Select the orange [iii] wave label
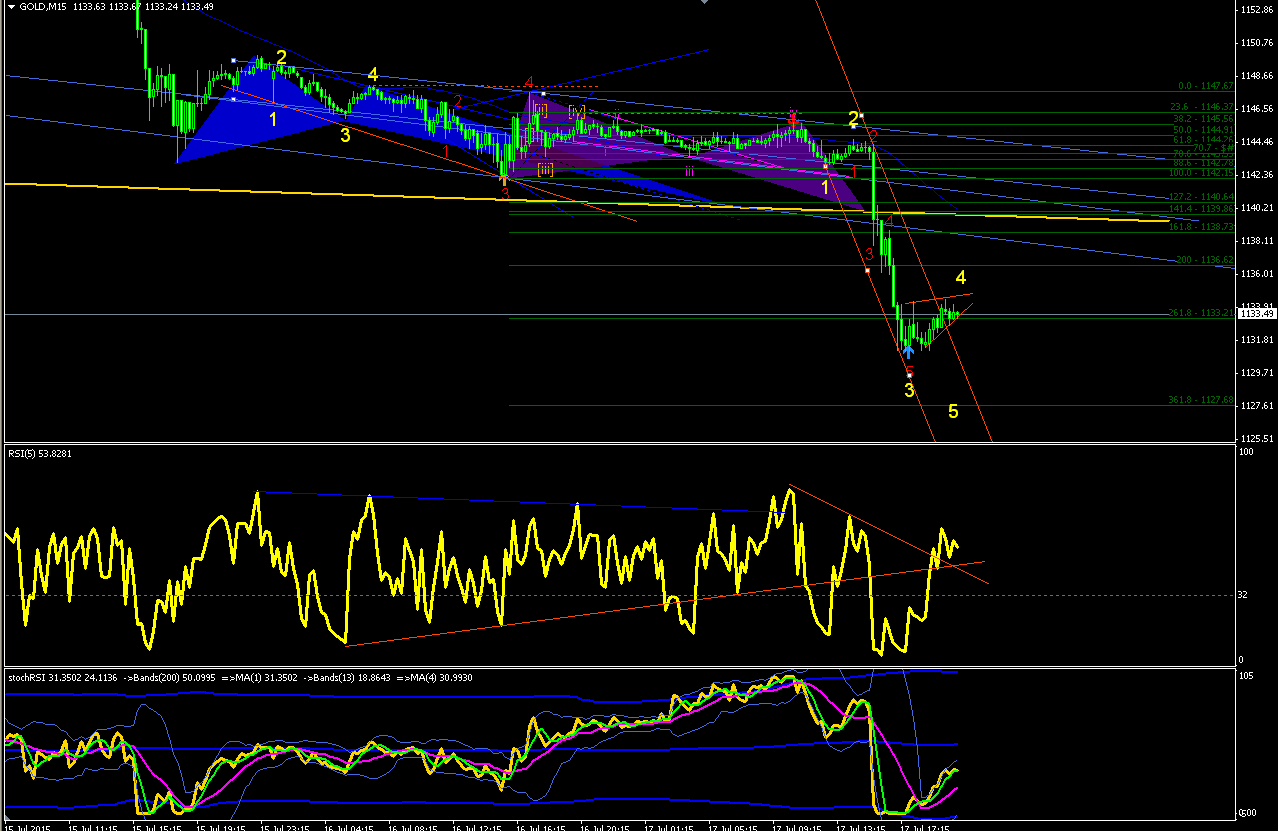 pyautogui.click(x=545, y=170)
